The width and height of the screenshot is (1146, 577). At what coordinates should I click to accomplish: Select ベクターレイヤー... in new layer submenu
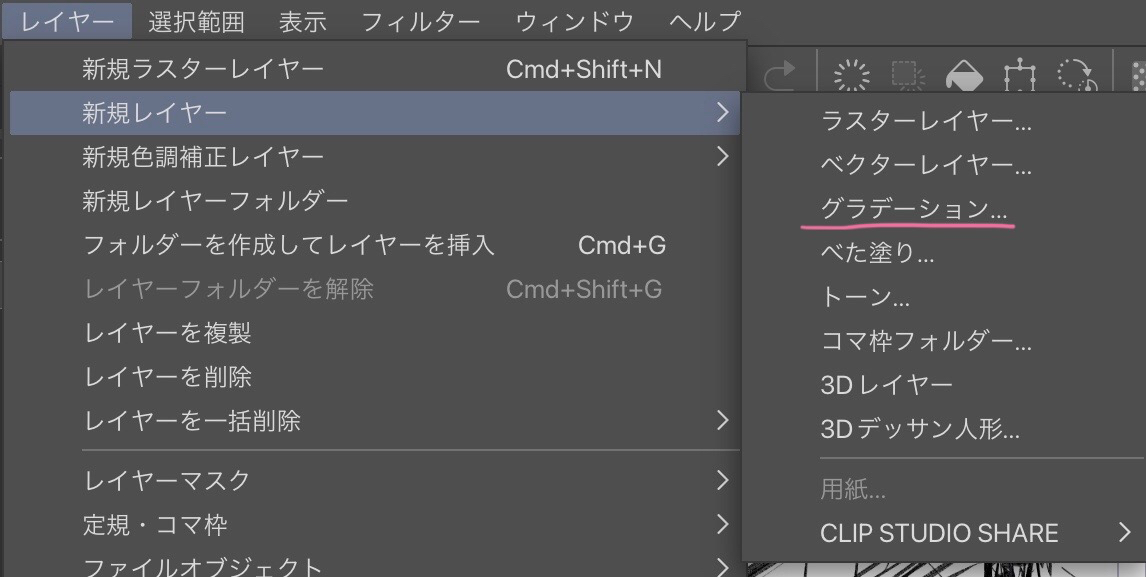925,165
